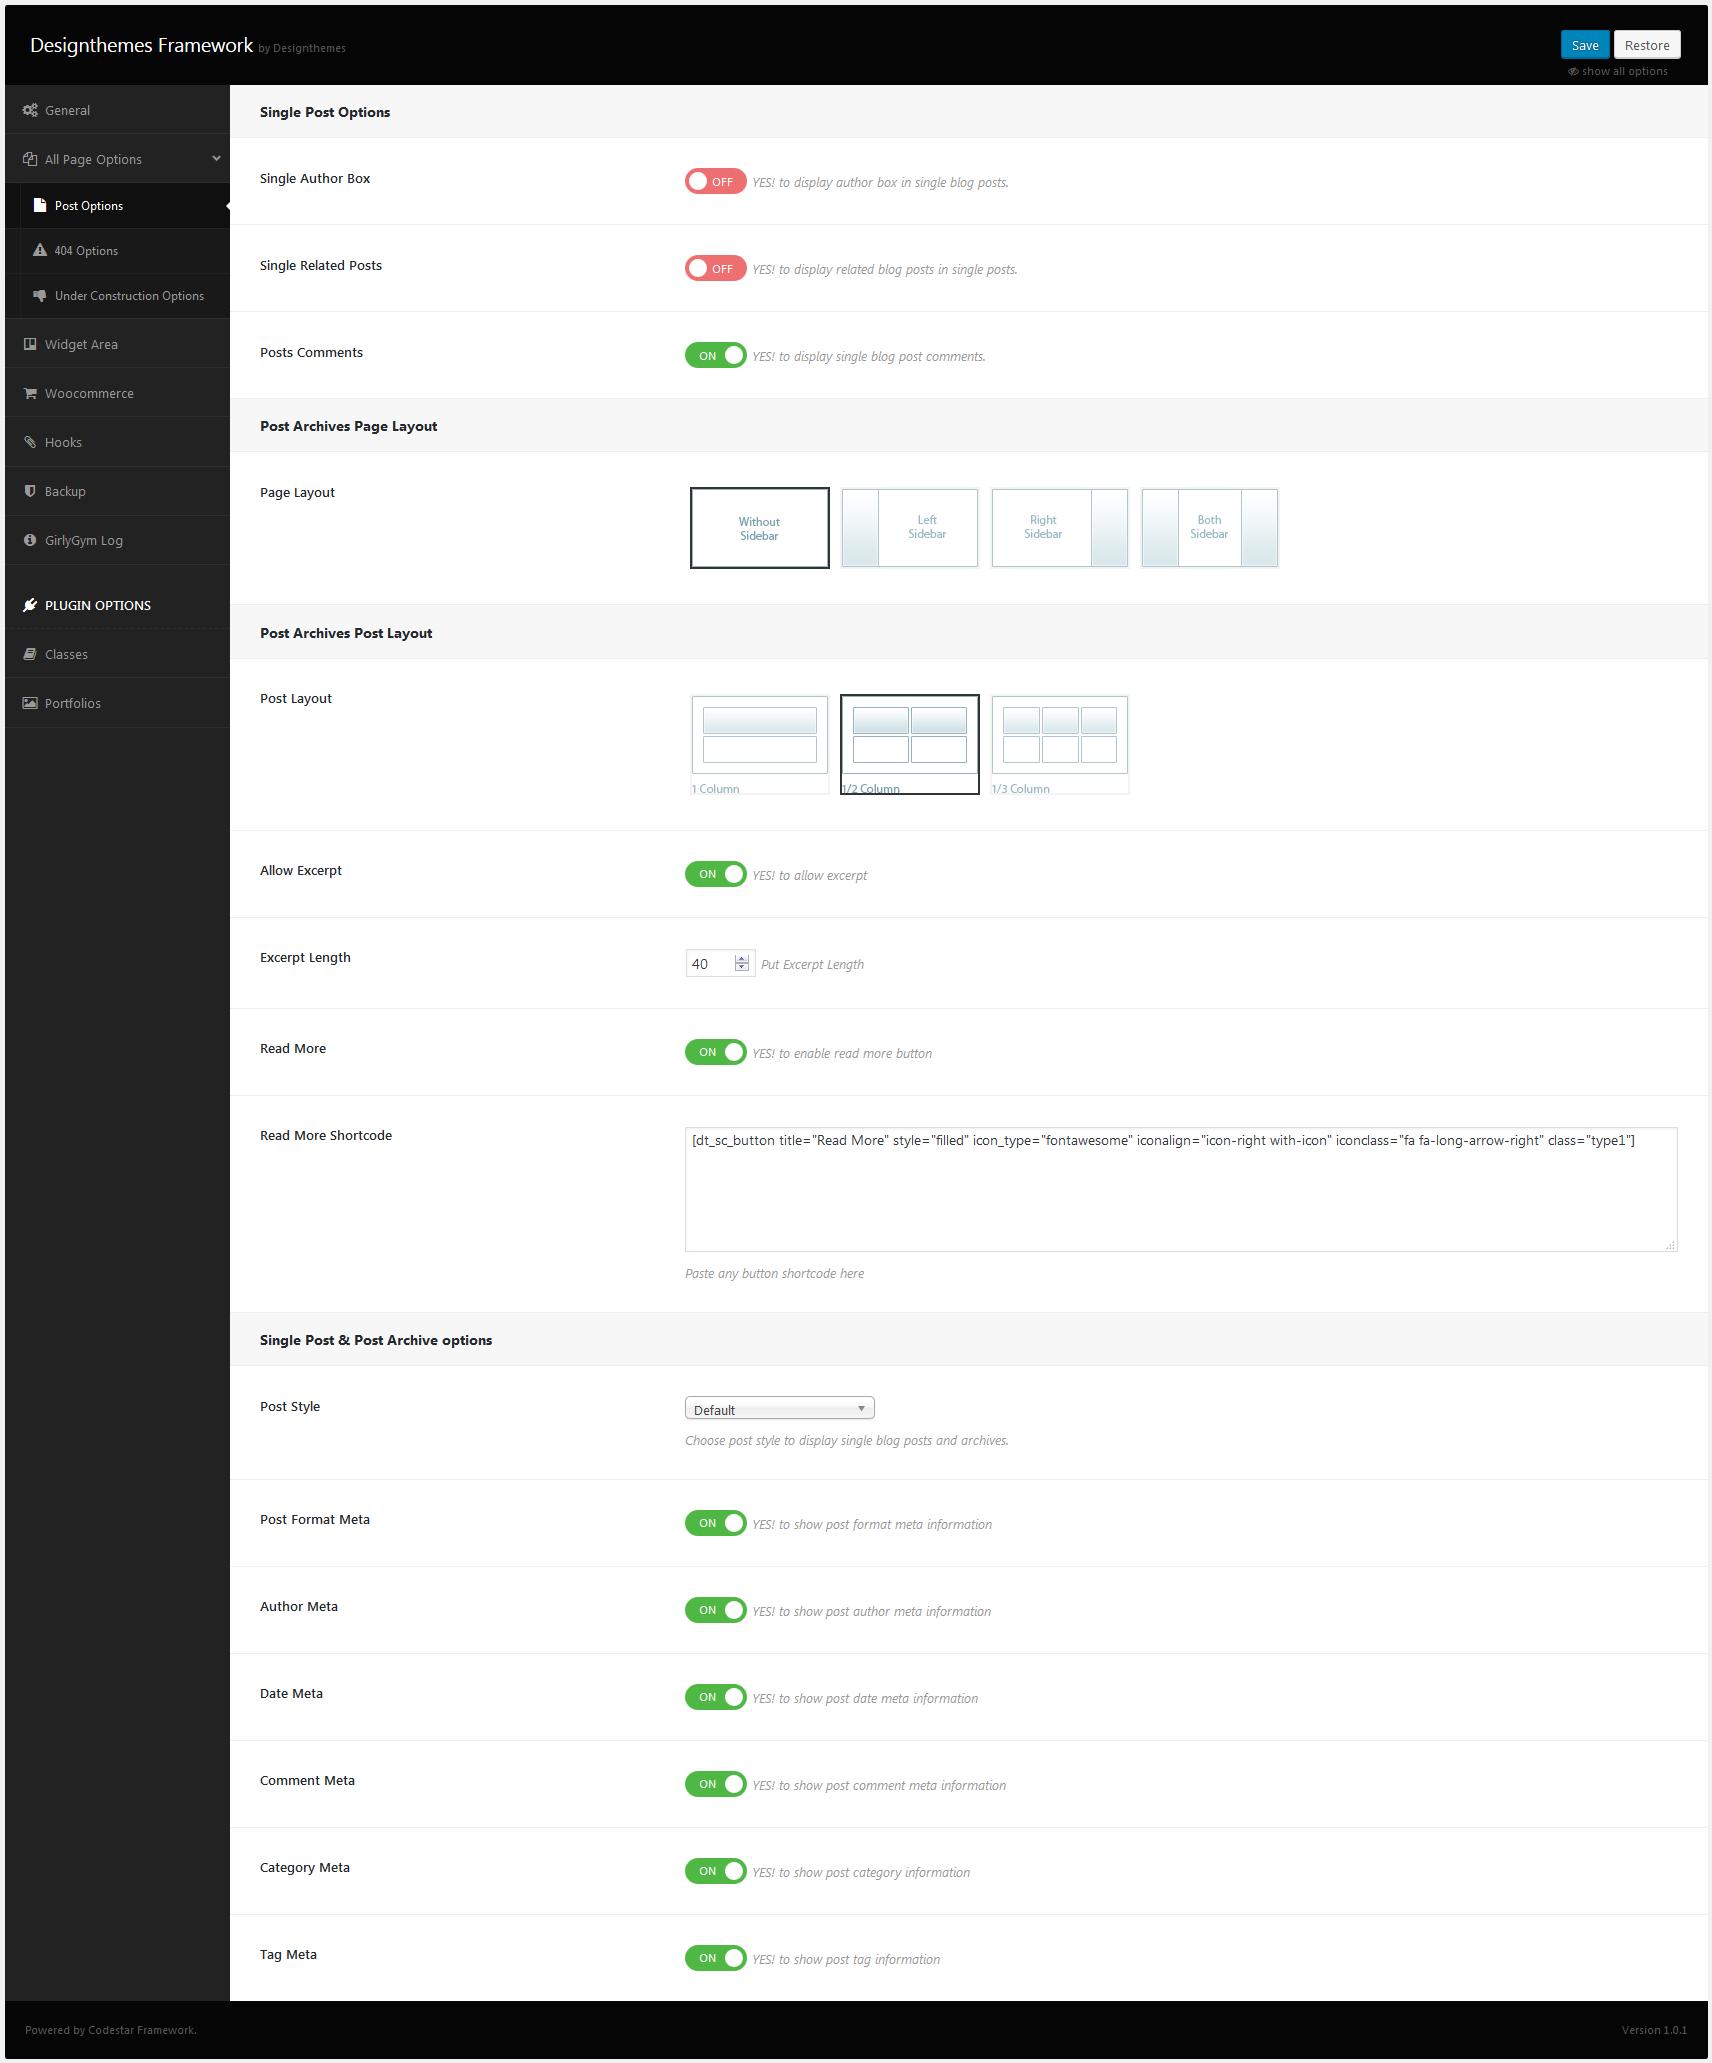Choose the Without Sidebar page layout
Image resolution: width=1712 pixels, height=2063 pixels.
pos(760,528)
